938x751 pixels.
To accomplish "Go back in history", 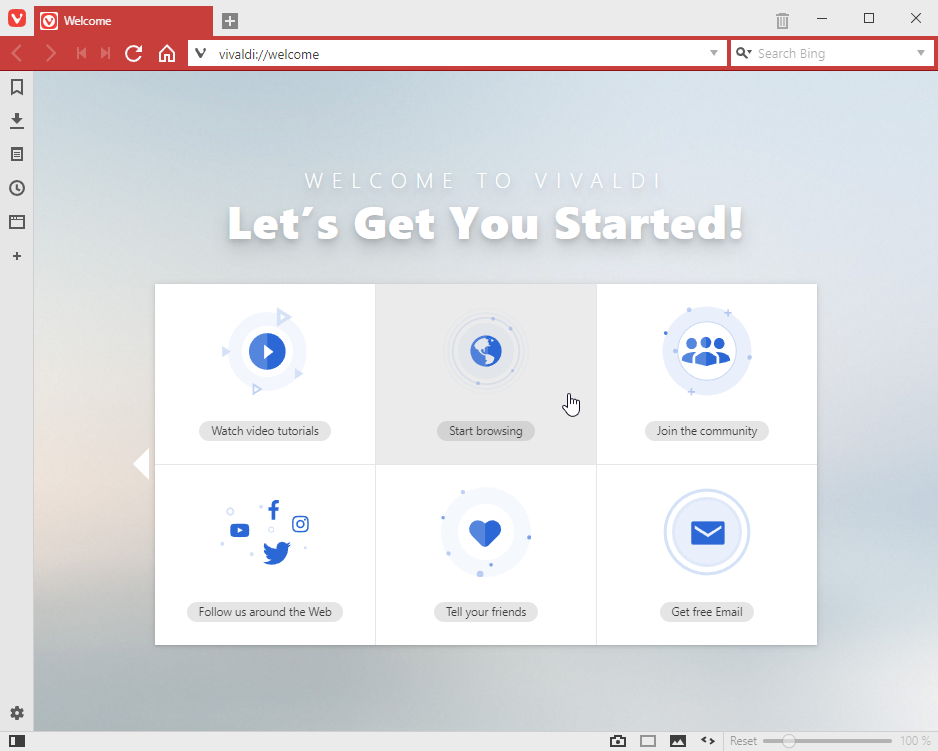I will coord(17,53).
